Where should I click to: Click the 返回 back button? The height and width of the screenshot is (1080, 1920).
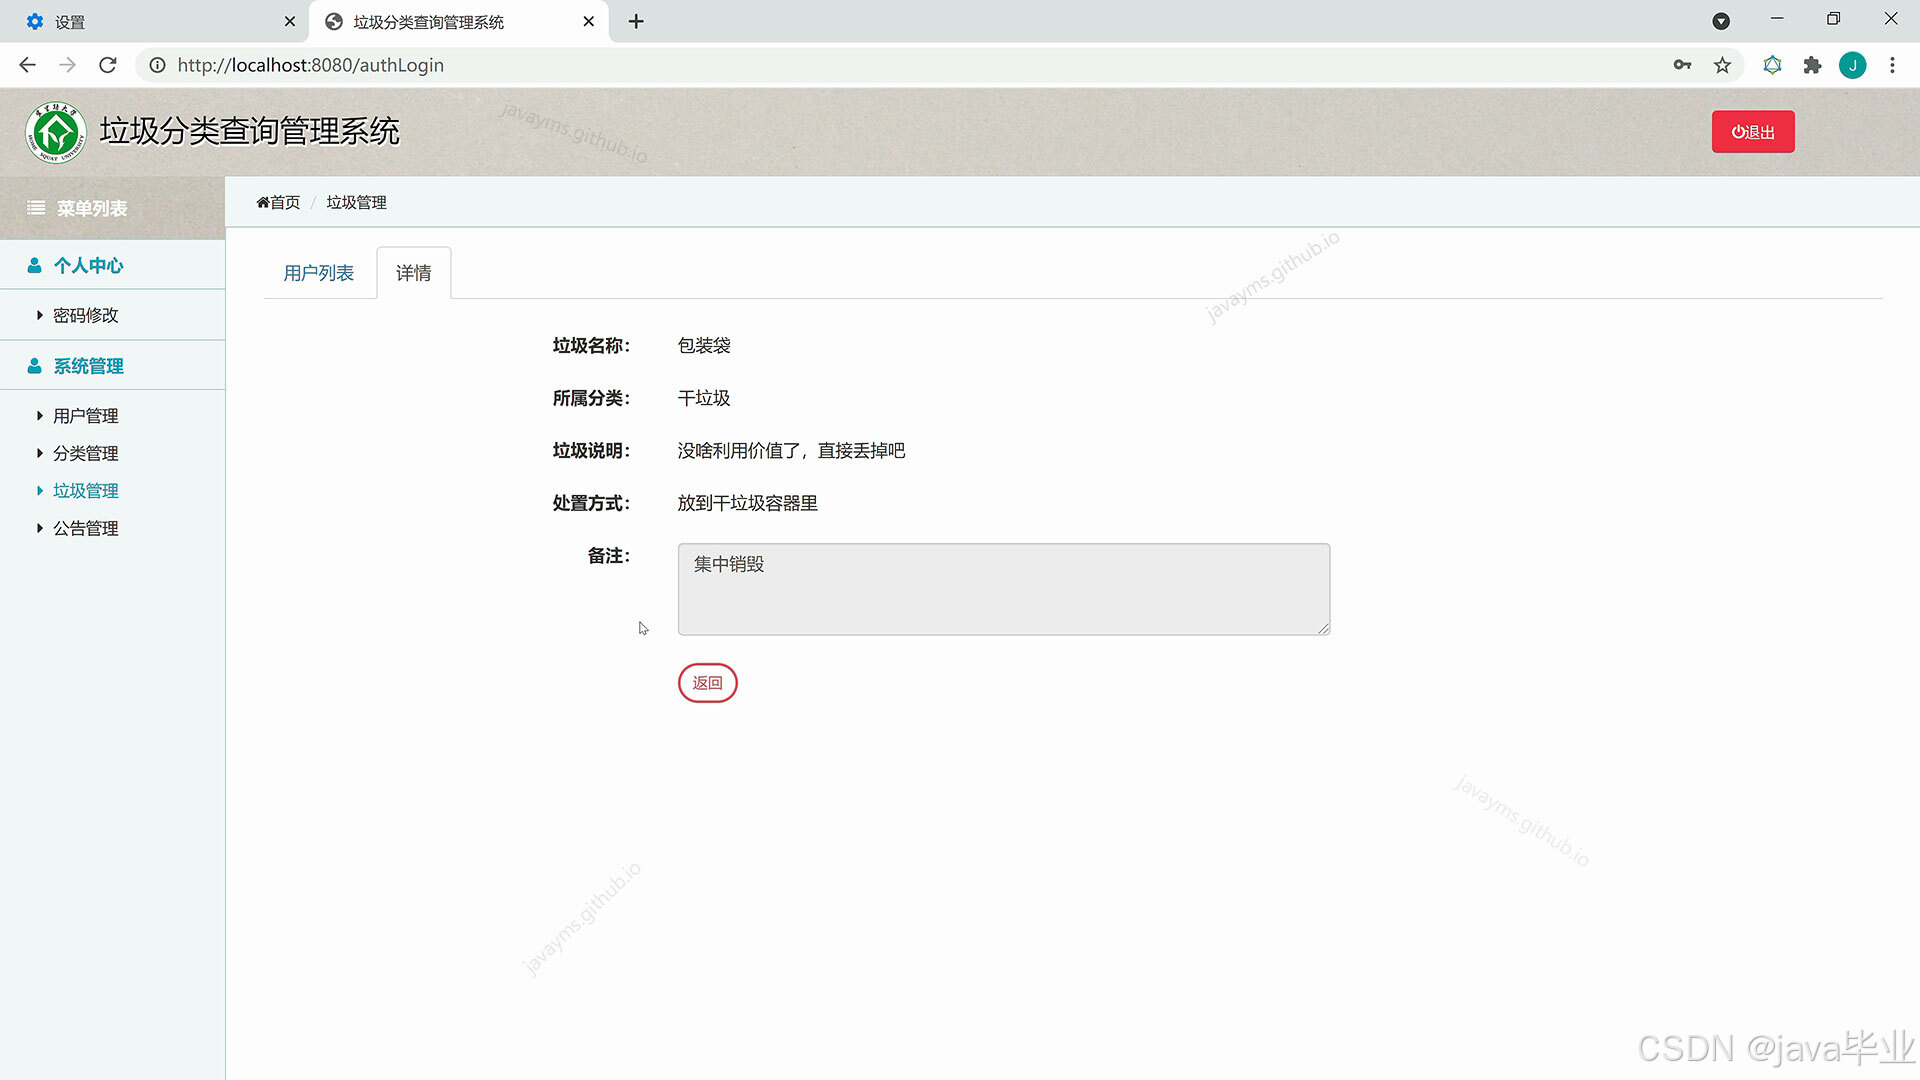point(708,683)
